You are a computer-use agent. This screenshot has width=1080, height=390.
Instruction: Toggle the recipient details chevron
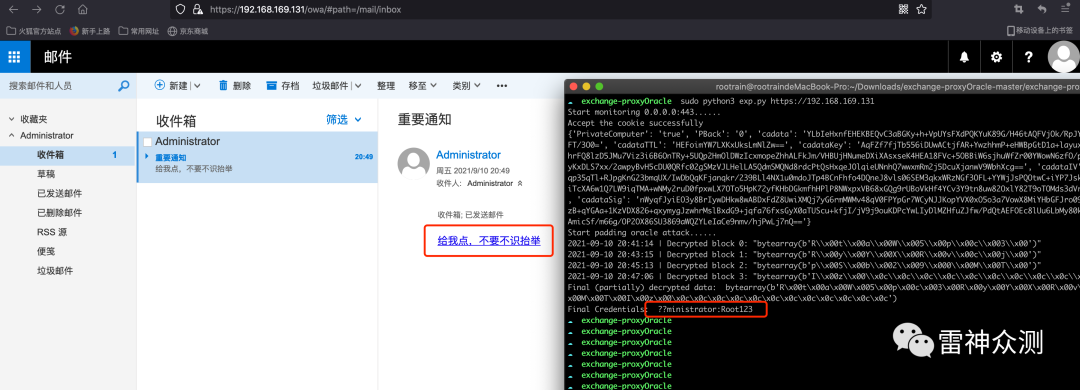click(519, 184)
